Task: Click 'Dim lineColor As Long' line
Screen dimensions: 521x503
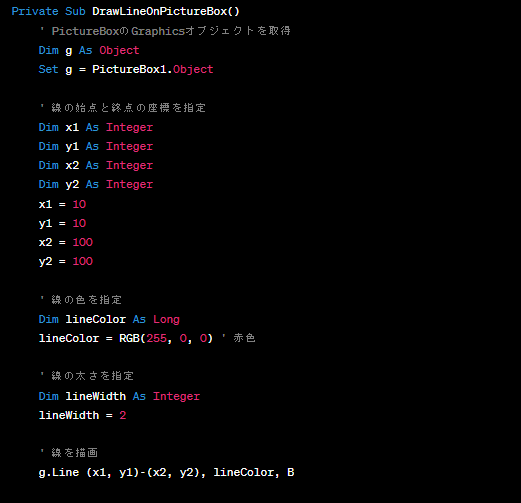Action: pyautogui.click(x=109, y=319)
